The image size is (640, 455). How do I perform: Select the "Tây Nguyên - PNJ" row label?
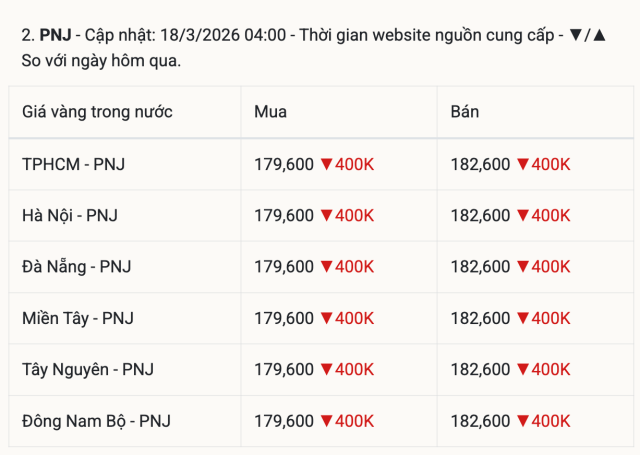87,369
